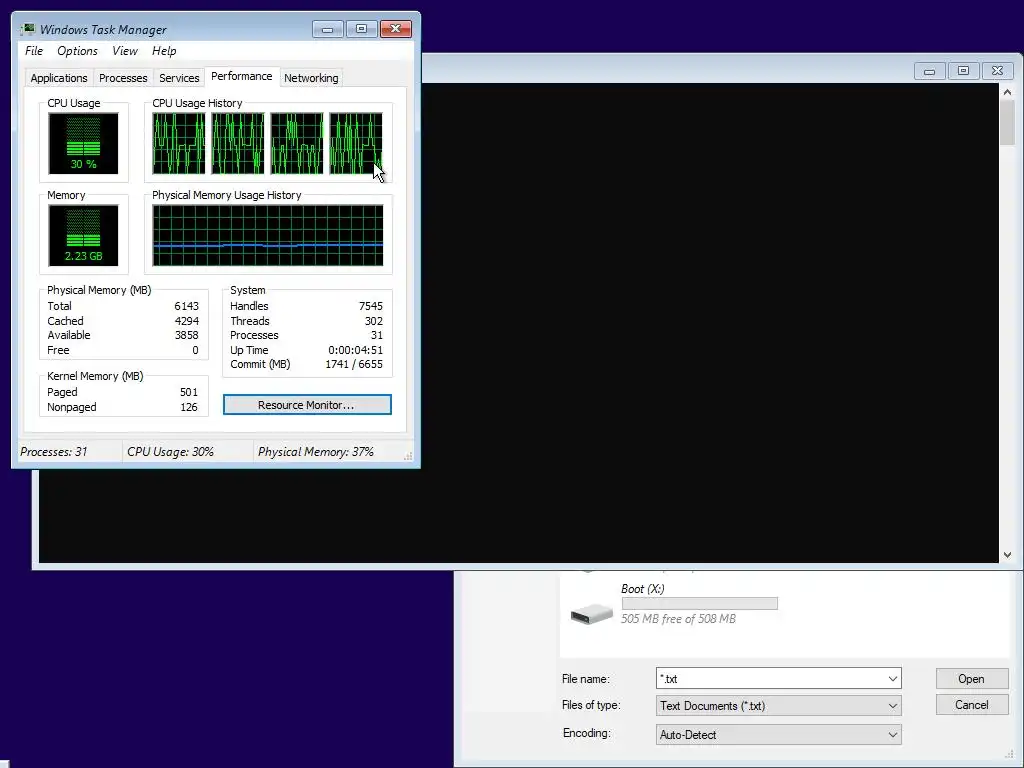This screenshot has height=768, width=1024.
Task: Click the Total physical memory value 6143
Action: [x=186, y=306]
